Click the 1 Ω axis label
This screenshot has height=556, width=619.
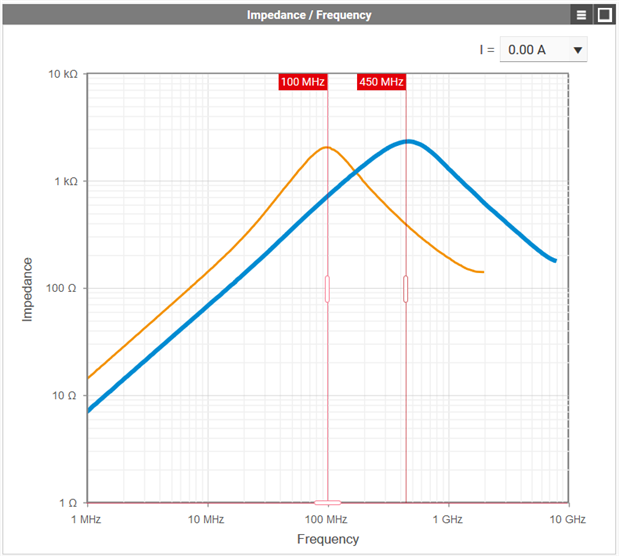click(x=68, y=503)
